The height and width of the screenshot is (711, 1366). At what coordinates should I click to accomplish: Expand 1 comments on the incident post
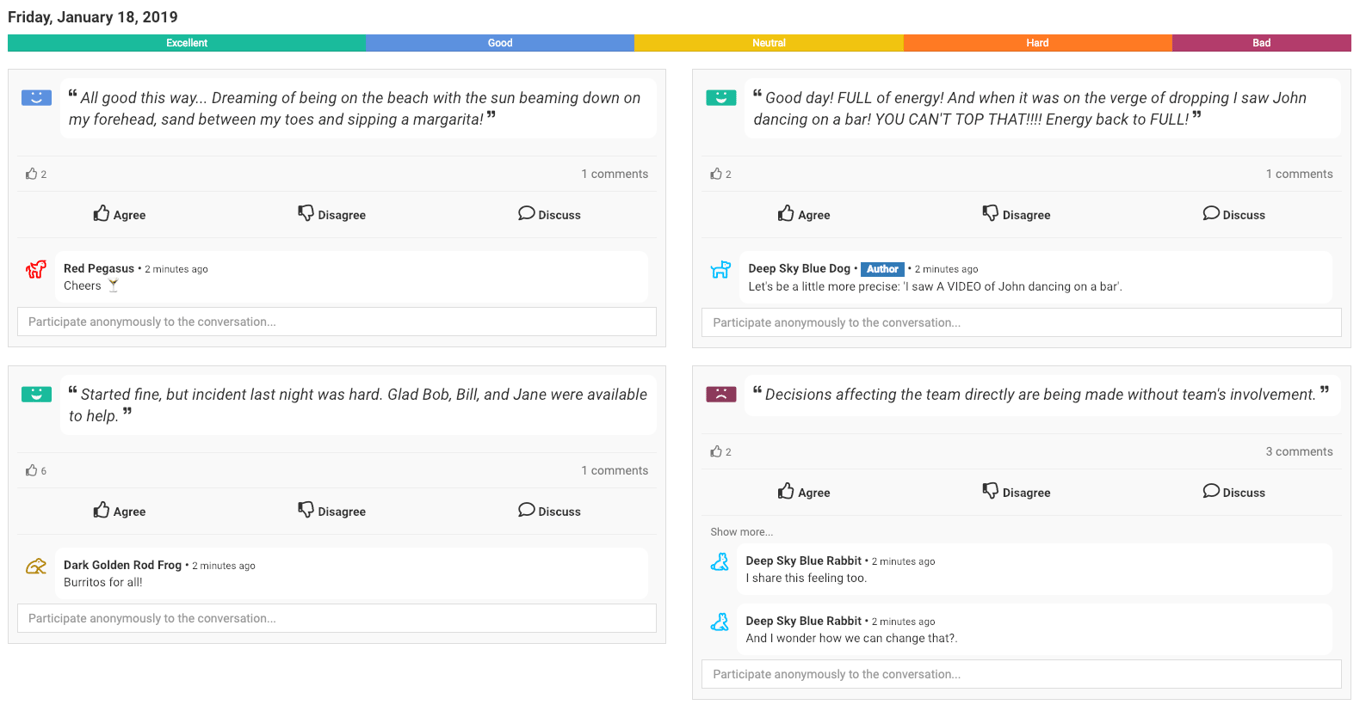pyautogui.click(x=614, y=471)
